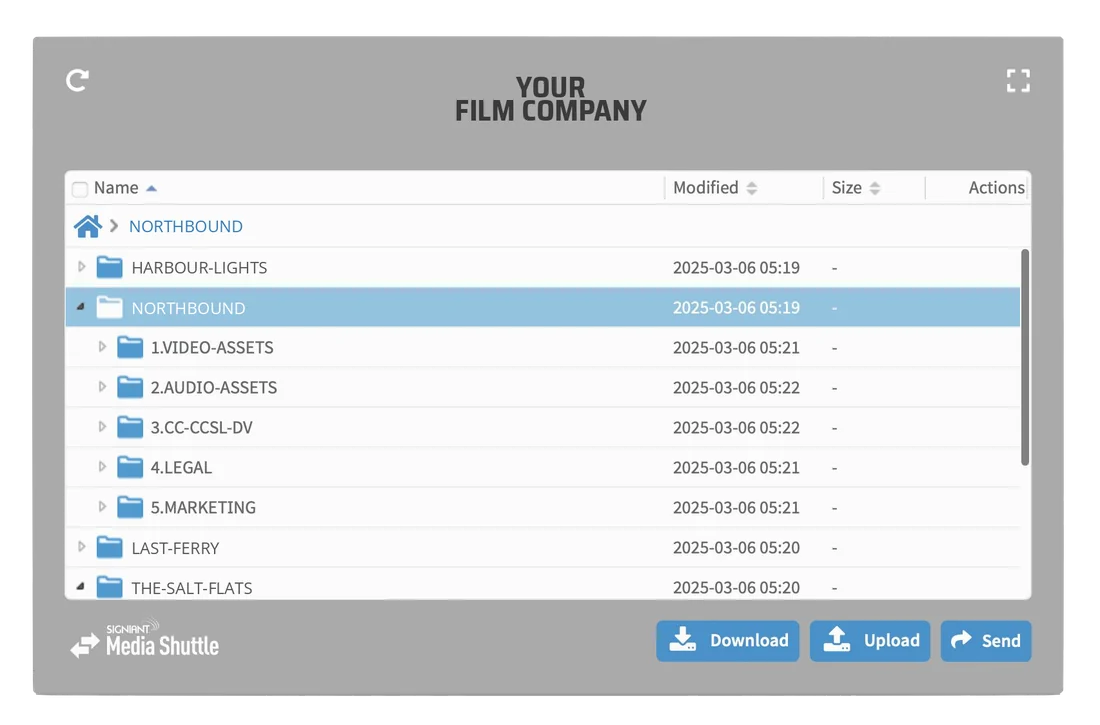This screenshot has height=725, width=1100.
Task: Click the modified date of 2.AUDIO-ASSETS
Action: 736,388
